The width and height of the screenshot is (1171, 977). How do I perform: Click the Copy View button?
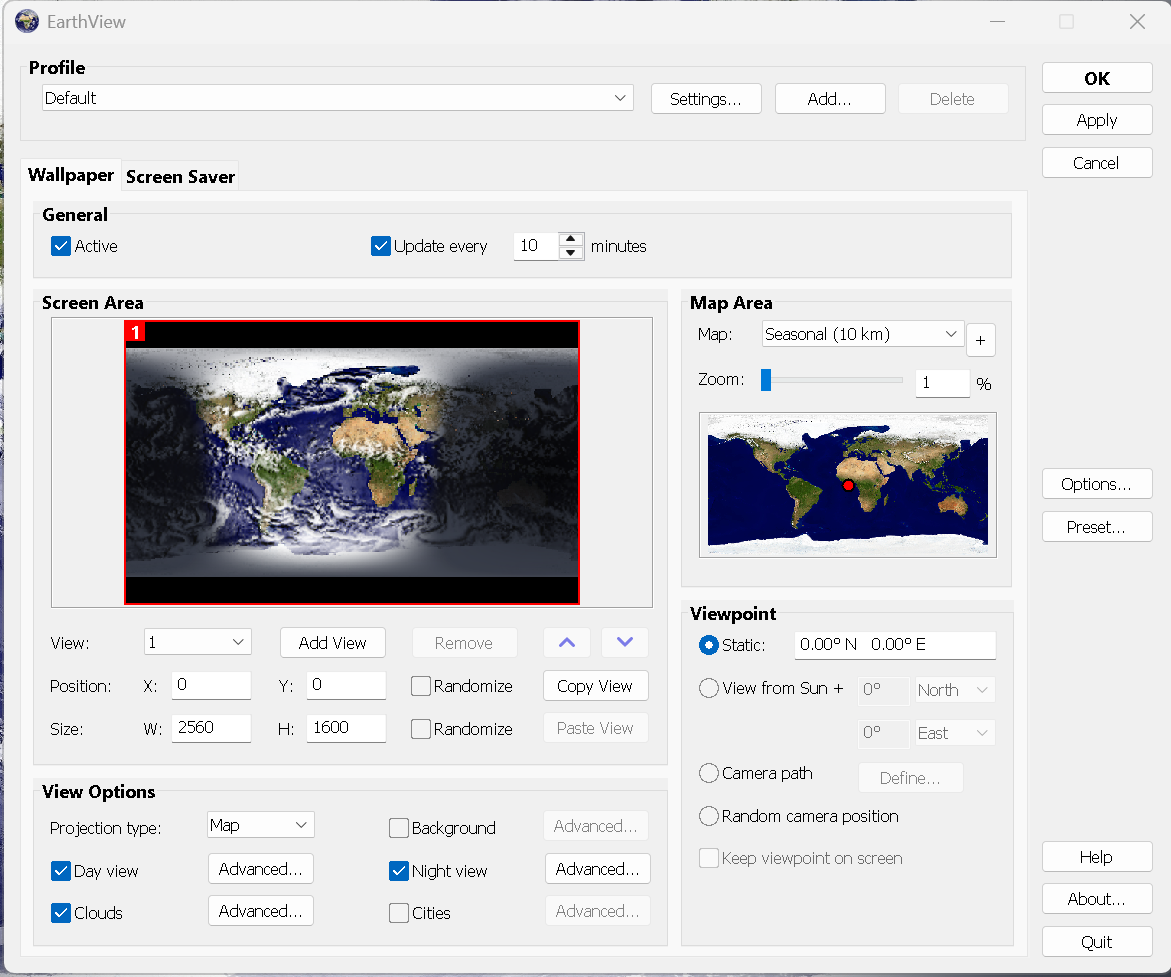pos(595,686)
